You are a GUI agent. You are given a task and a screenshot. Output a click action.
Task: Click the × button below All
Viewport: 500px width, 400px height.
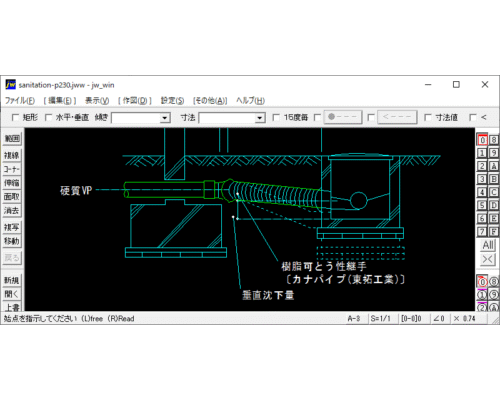click(488, 259)
